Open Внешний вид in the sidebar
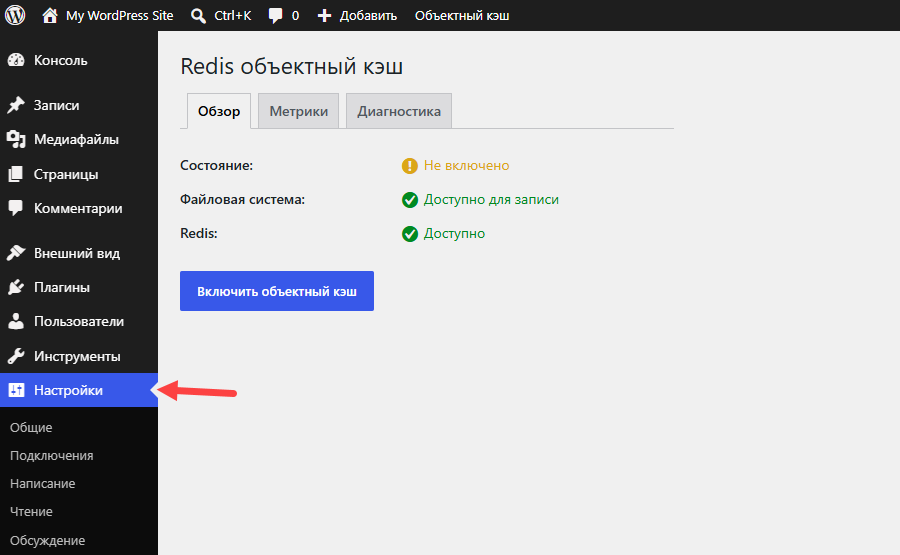 (x=79, y=253)
